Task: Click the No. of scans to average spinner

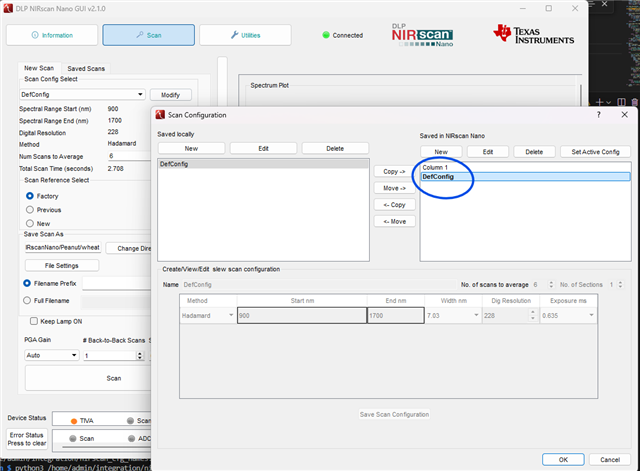Action: pyautogui.click(x=551, y=284)
